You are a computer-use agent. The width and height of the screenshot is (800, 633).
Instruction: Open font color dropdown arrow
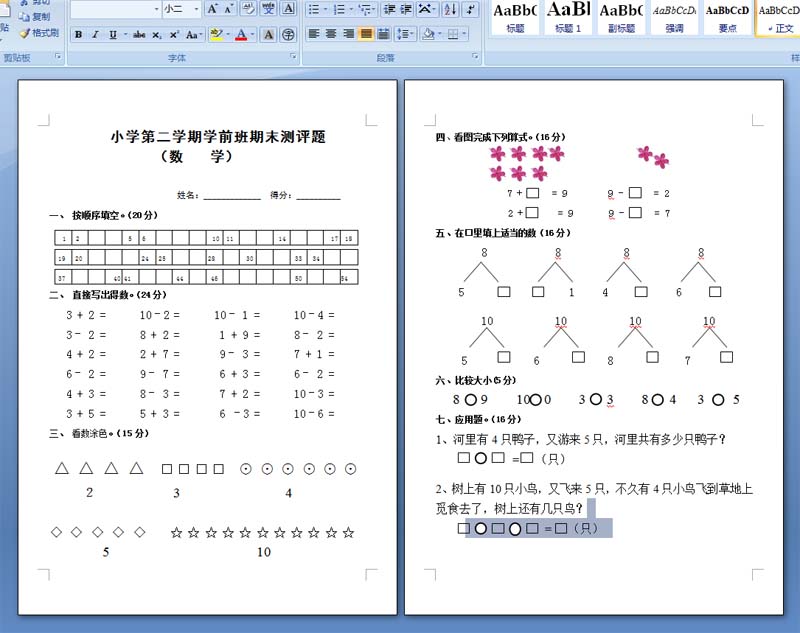coord(253,35)
